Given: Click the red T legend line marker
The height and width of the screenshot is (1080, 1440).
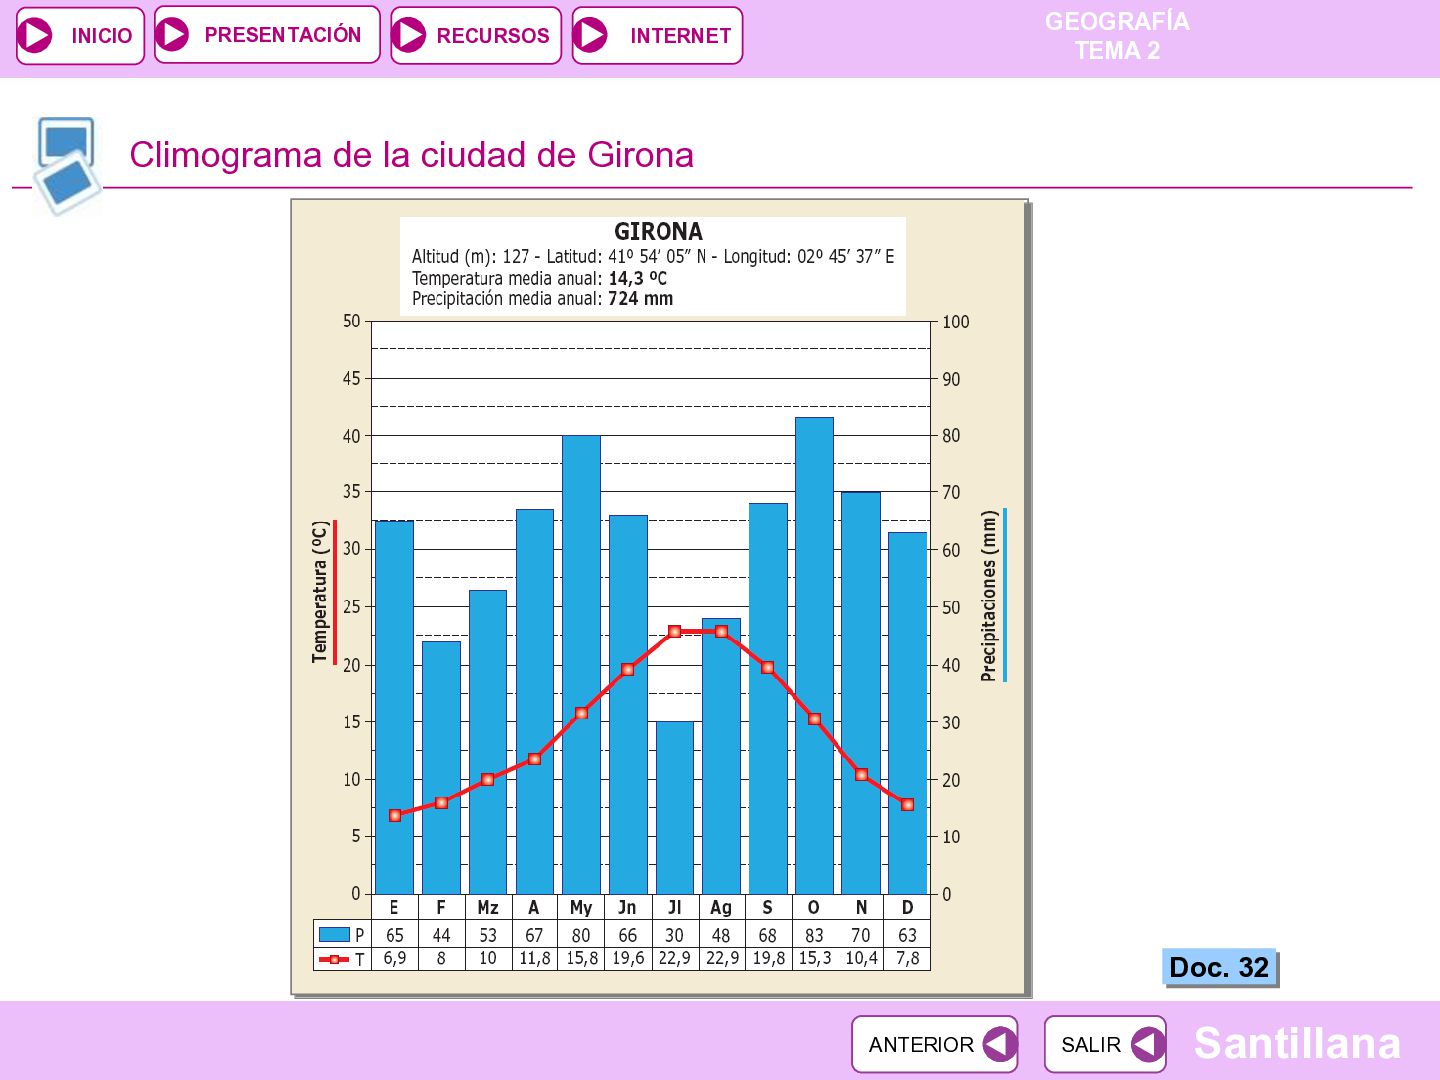Looking at the screenshot, I should [334, 959].
